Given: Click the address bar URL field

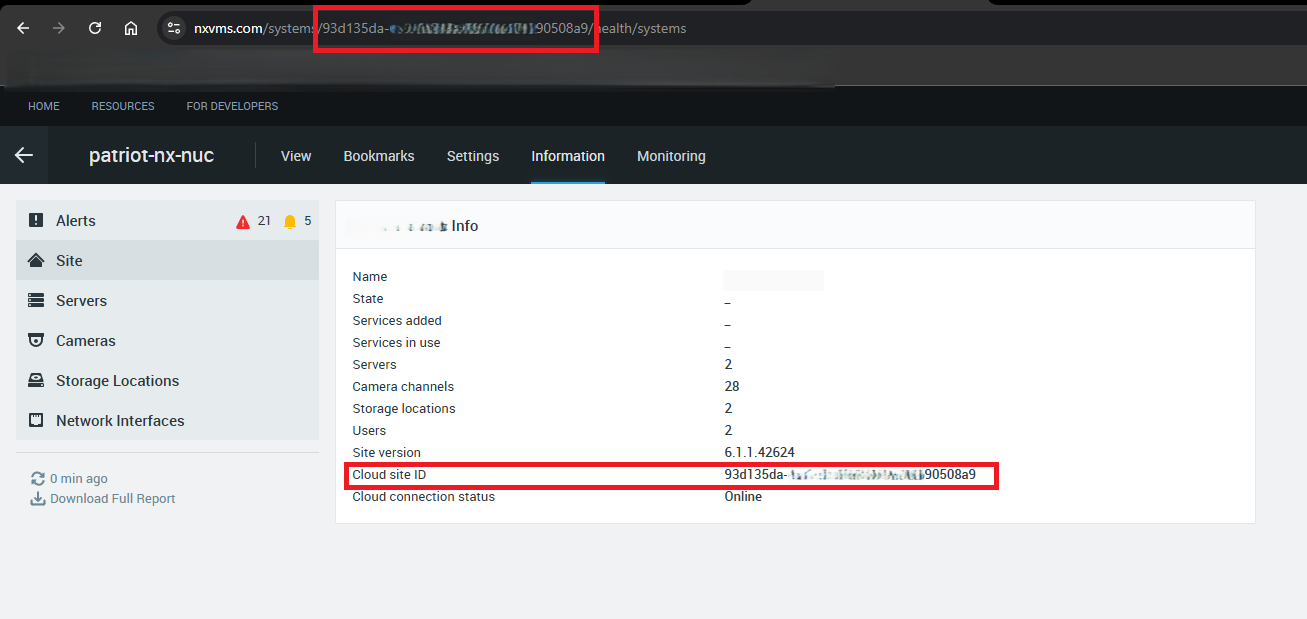Looking at the screenshot, I should click(x=730, y=28).
